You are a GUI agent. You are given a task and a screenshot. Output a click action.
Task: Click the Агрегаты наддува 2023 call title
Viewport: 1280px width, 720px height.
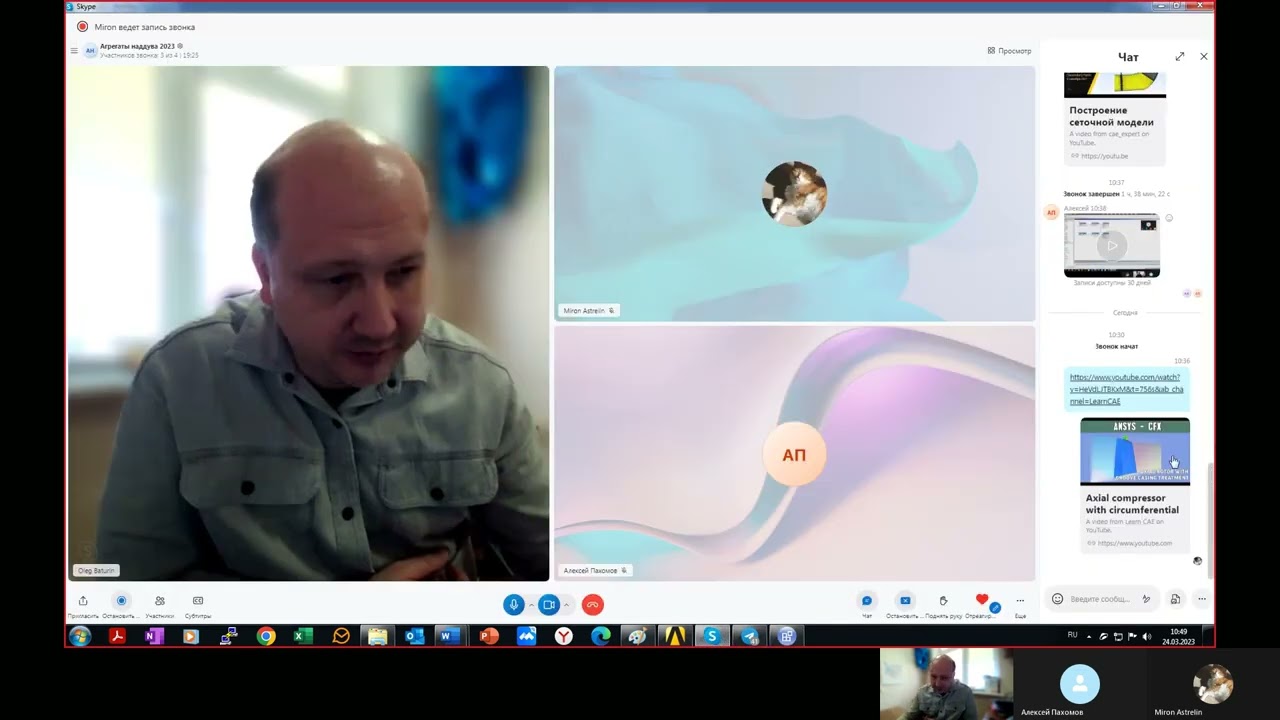click(x=137, y=46)
